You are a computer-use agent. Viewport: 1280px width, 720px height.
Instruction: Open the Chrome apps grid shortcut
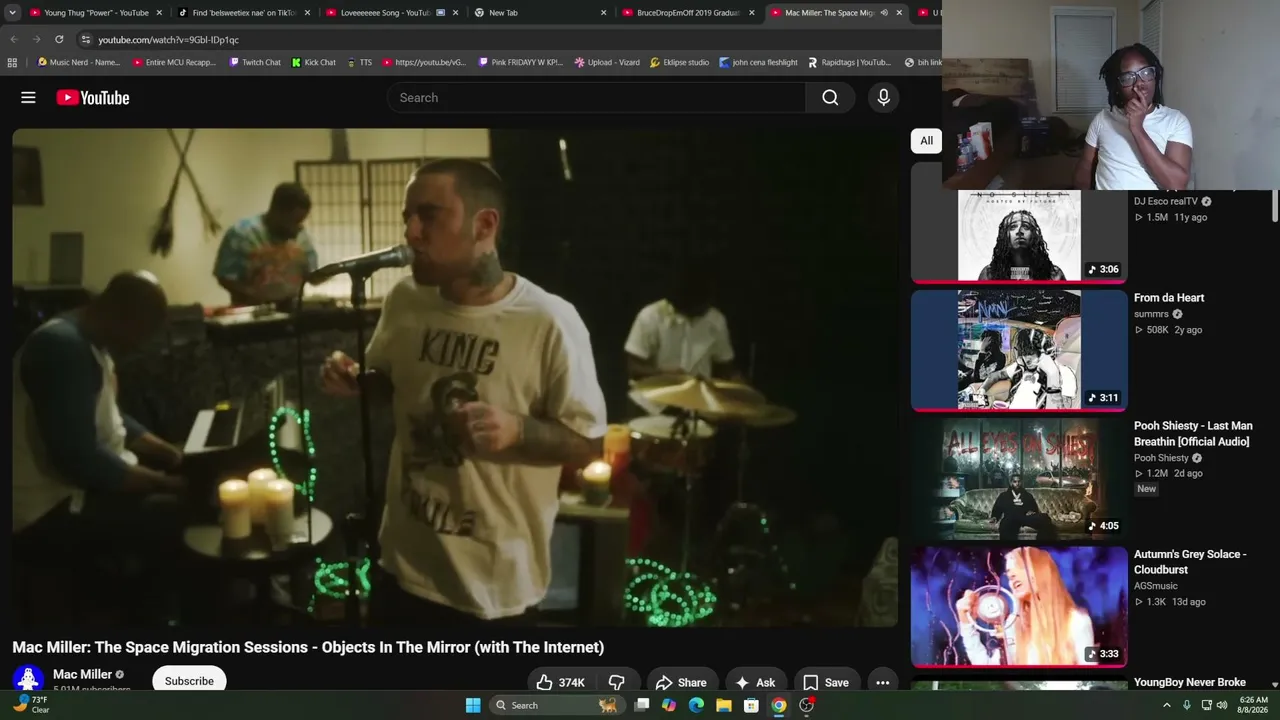click(x=12, y=62)
